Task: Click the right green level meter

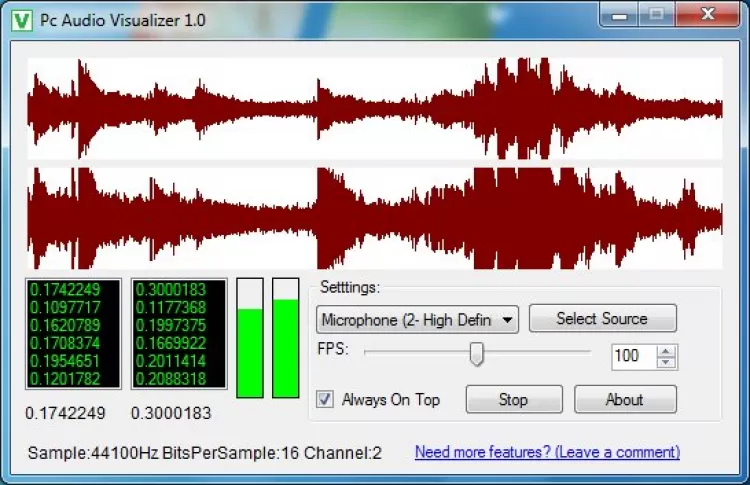Action: tap(286, 338)
